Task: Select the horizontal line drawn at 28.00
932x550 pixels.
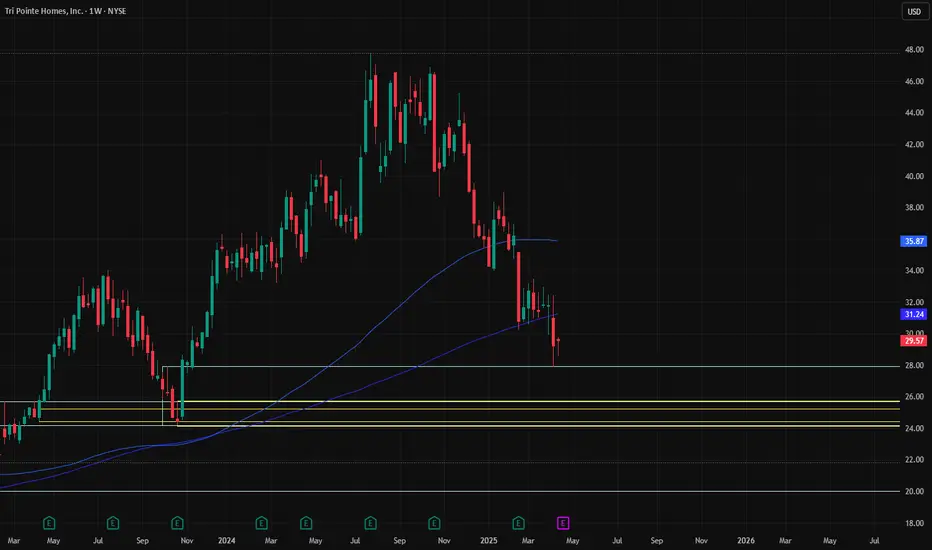Action: pos(531,366)
